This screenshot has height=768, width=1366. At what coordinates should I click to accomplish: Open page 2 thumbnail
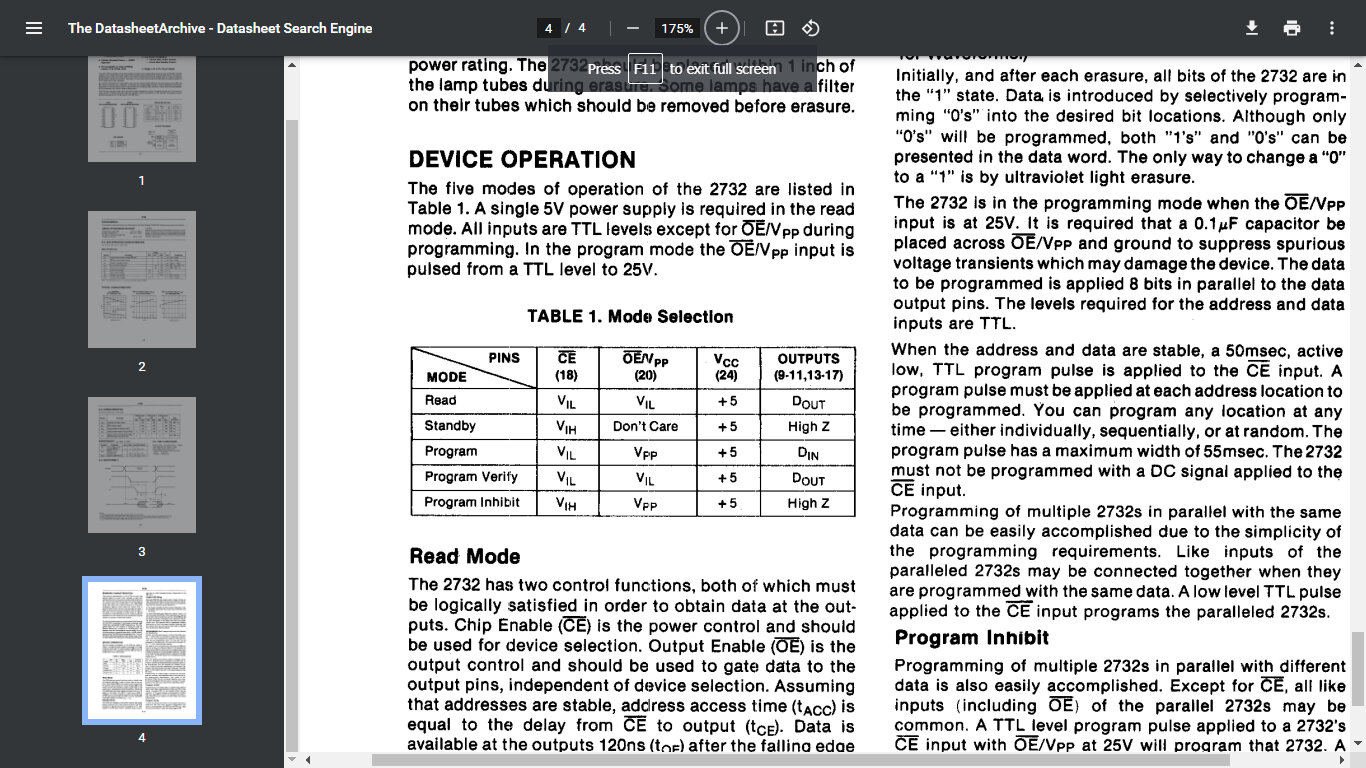(142, 279)
